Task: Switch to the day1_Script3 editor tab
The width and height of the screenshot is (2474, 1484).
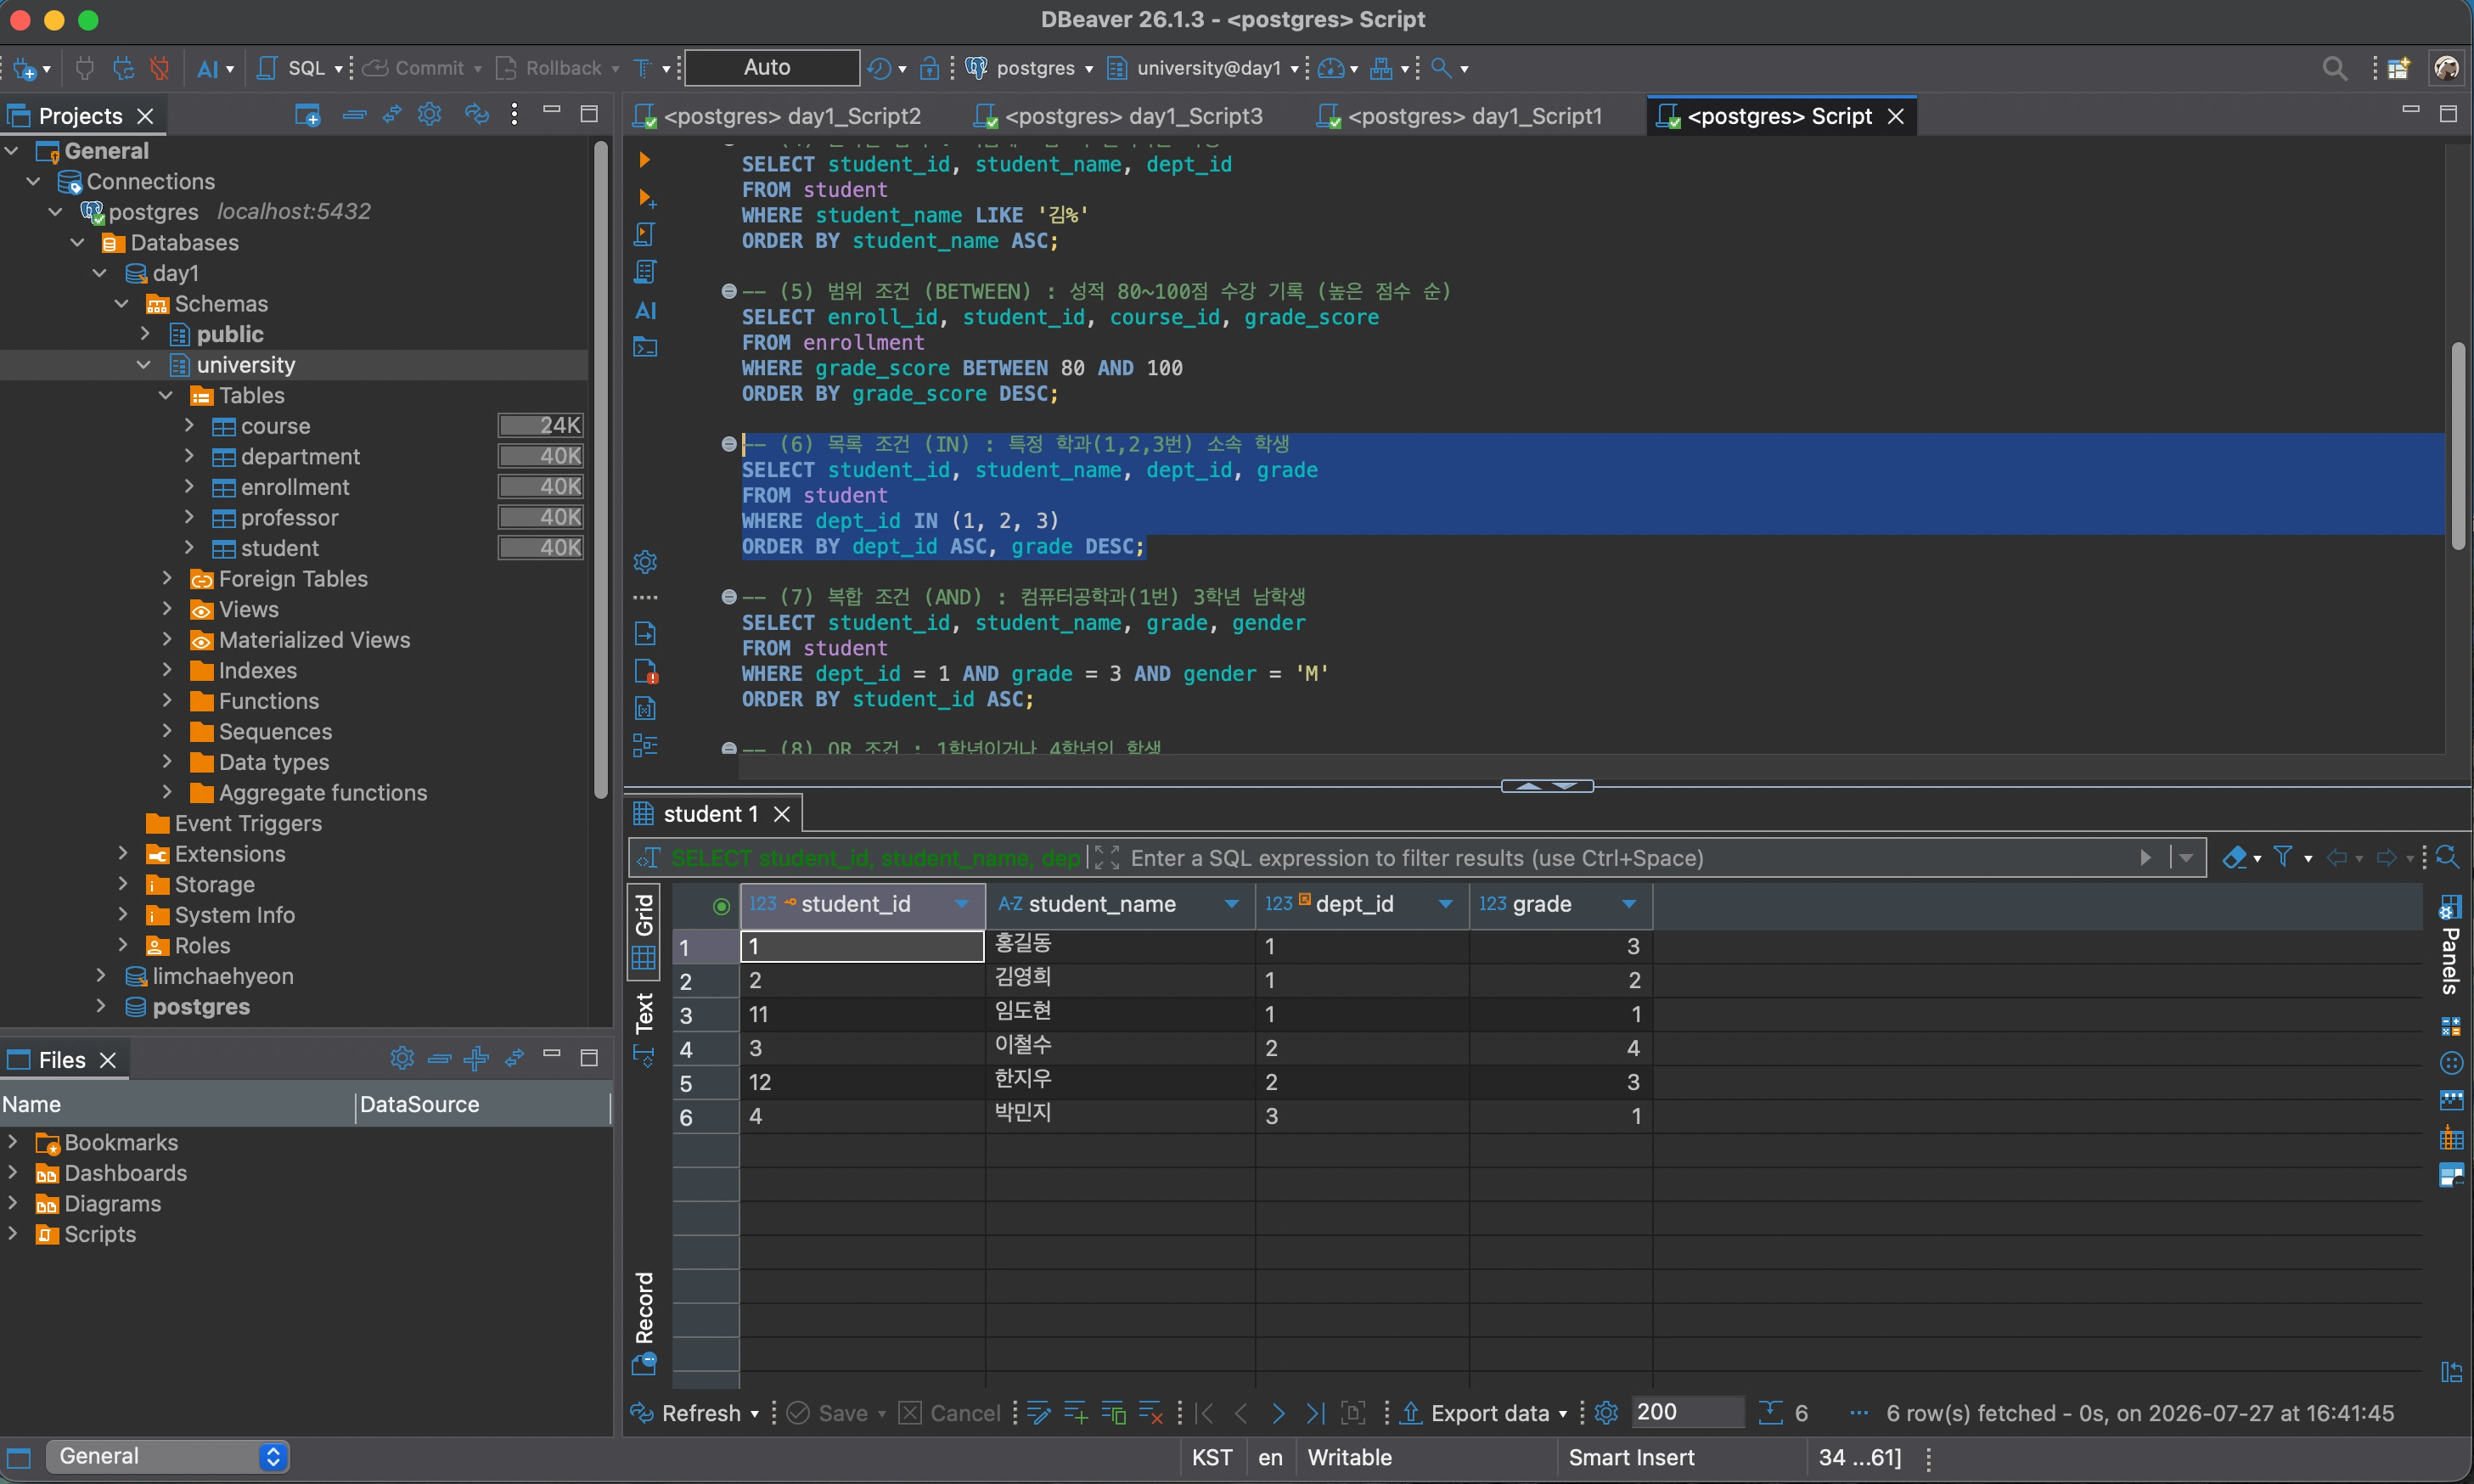Action: coord(1118,116)
